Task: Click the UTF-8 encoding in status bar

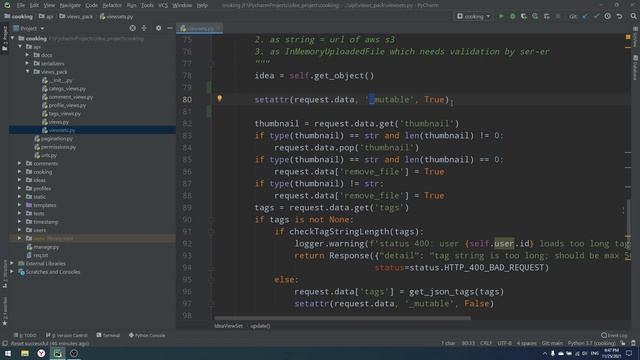Action: point(504,343)
